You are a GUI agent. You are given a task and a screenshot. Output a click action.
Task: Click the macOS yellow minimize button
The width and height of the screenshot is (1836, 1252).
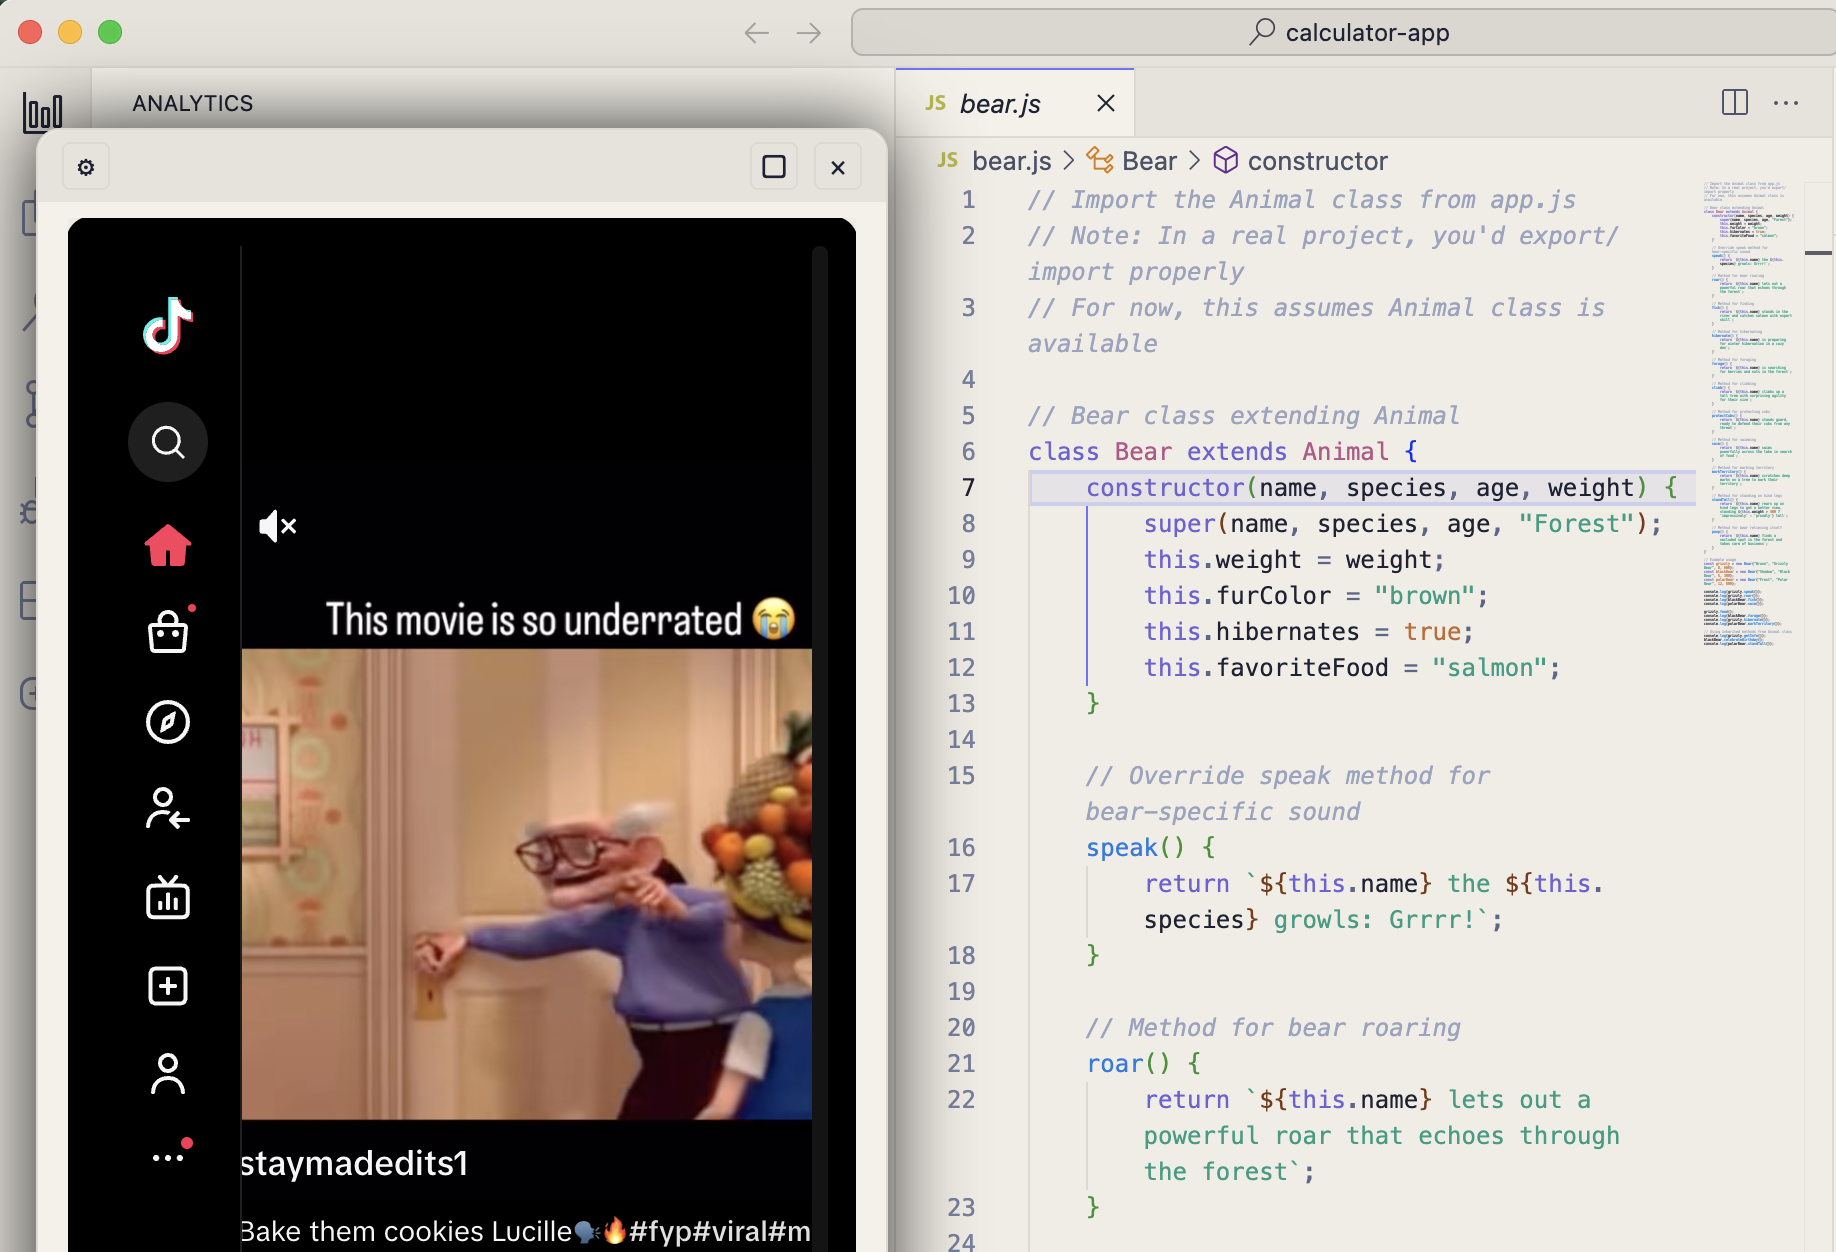70,32
